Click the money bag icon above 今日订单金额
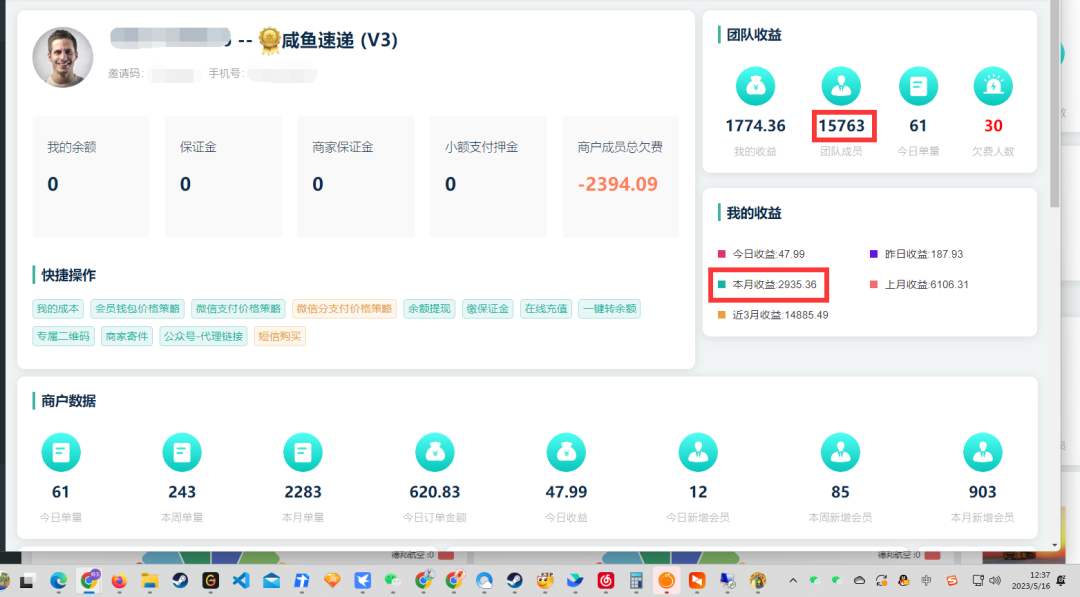Viewport: 1080px width, 597px height. [x=434, y=452]
